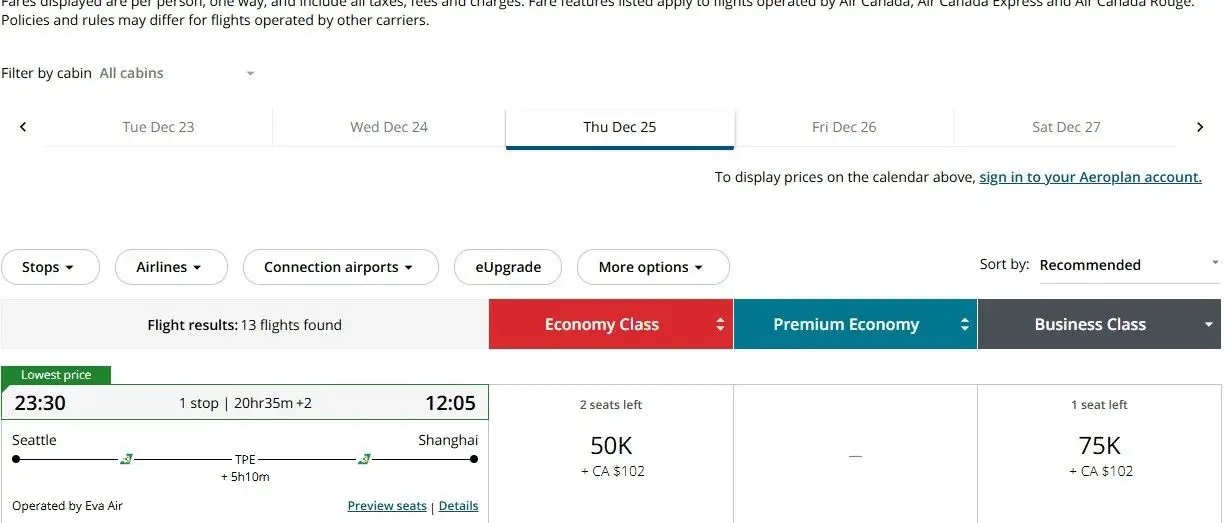
Task: Switch to Fri Dec 26 tab
Action: [844, 127]
